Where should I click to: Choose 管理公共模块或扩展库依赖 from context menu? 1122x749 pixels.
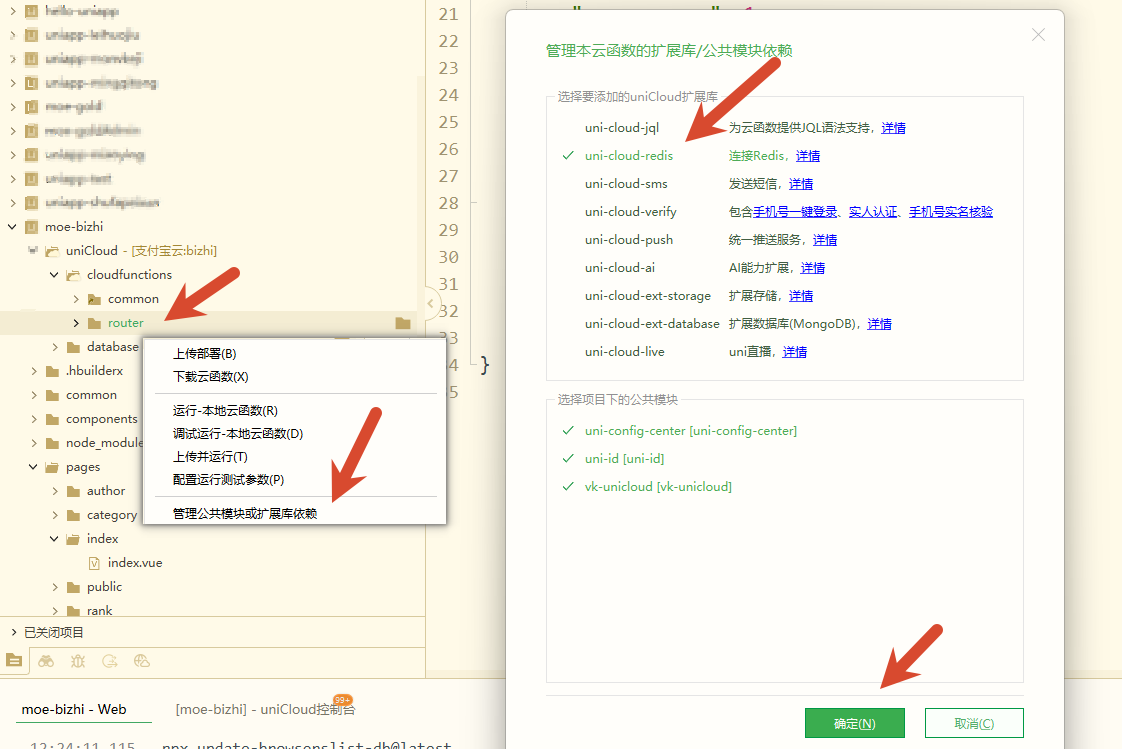[x=244, y=514]
